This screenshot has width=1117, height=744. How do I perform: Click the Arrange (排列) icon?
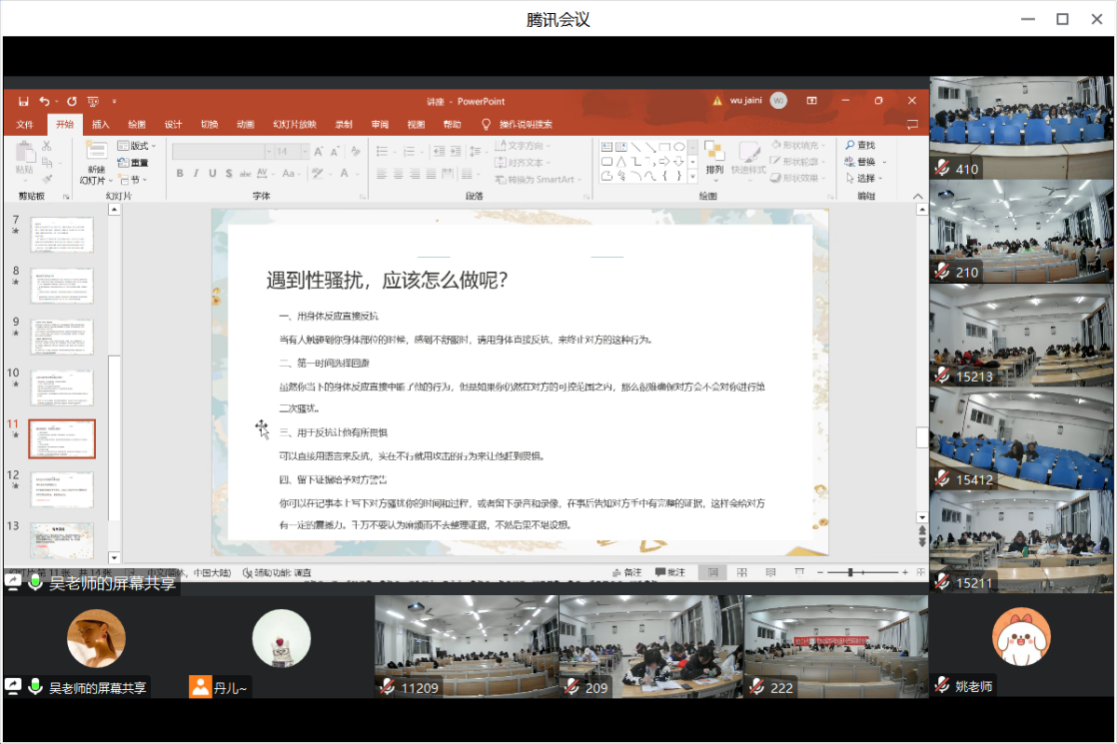pos(714,152)
